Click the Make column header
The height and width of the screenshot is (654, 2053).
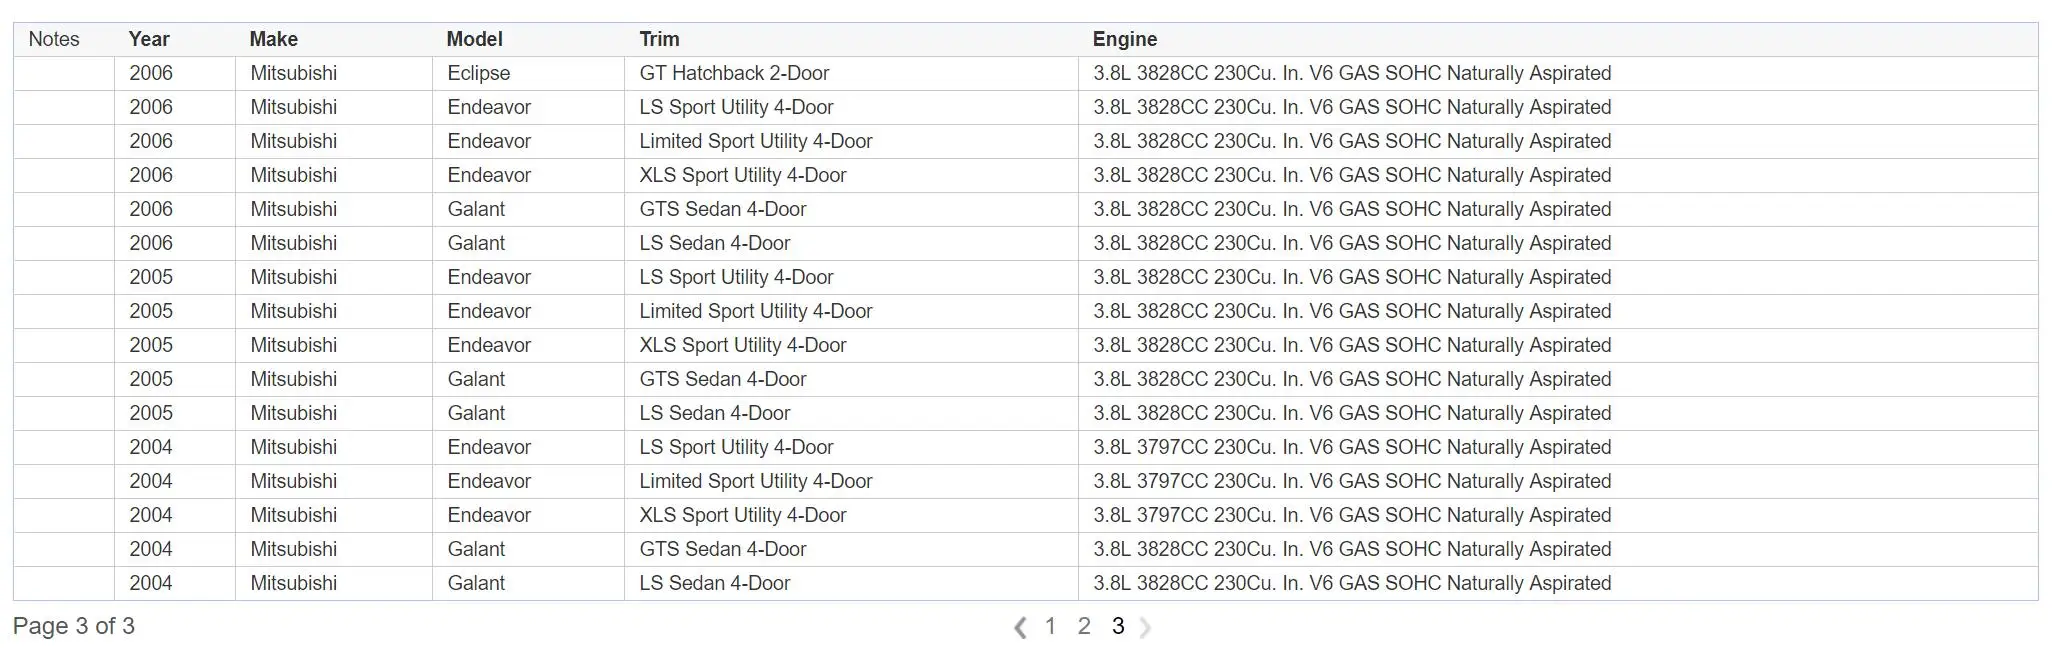[274, 39]
